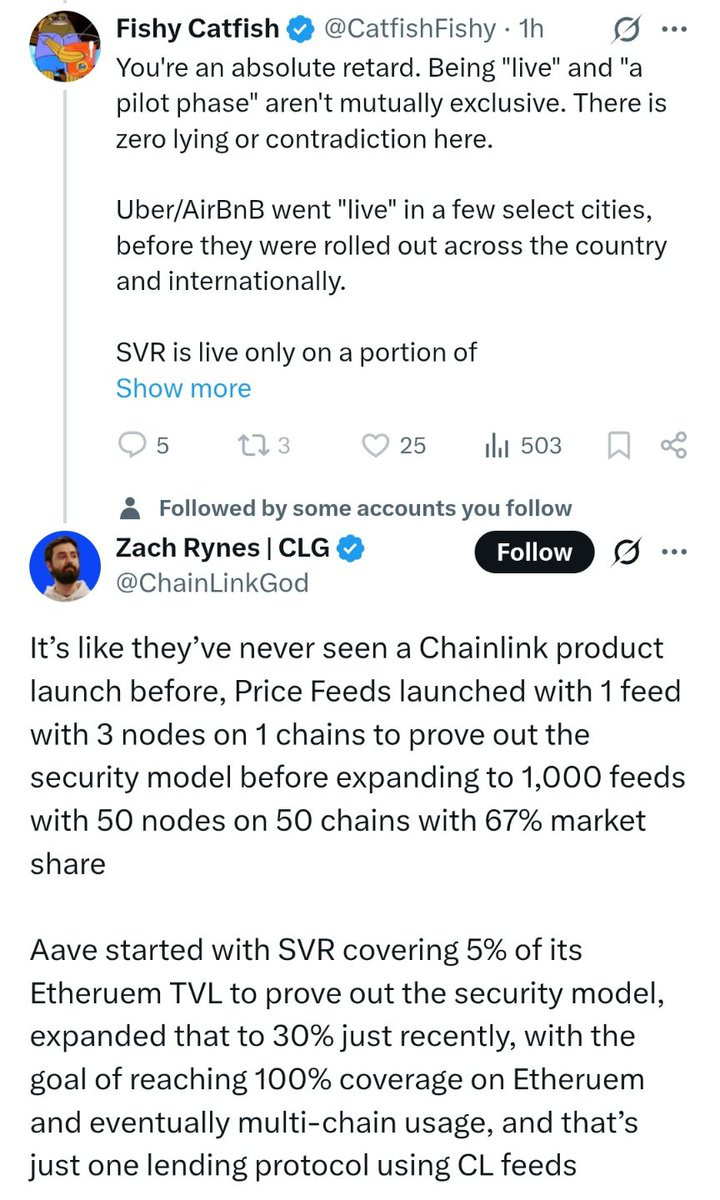720x1200 pixels.
Task: Tap Grok icon next to the Follow button
Action: pyautogui.click(x=628, y=552)
